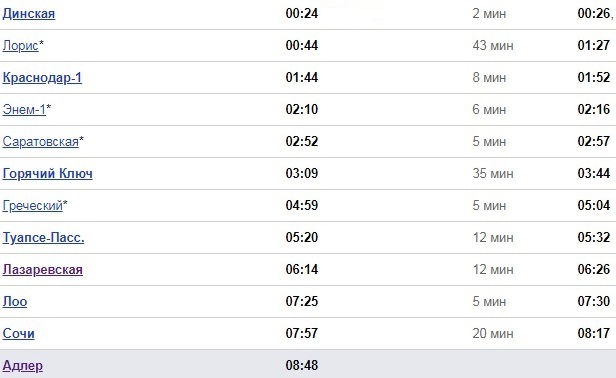Open the Туапсе-Пасс. station link
Image resolution: width=616 pixels, height=378 pixels.
[x=43, y=238]
